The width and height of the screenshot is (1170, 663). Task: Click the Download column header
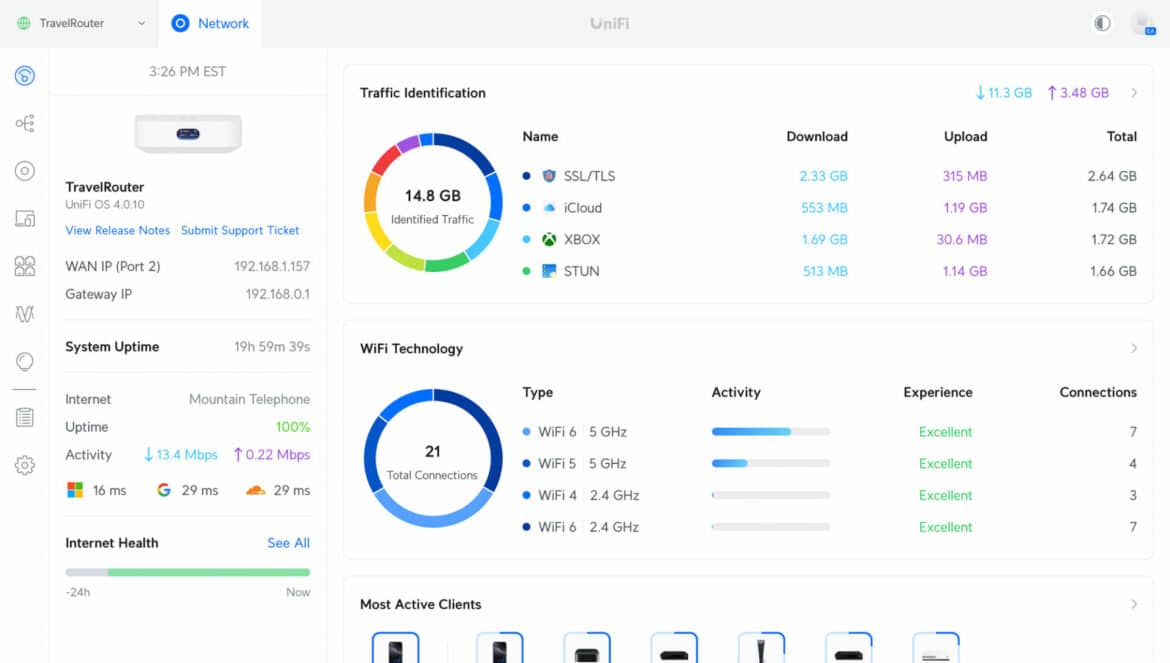click(817, 136)
